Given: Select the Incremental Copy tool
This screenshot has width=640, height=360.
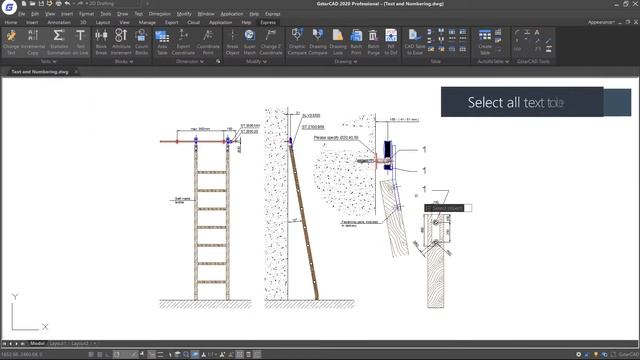Looking at the screenshot, I should pyautogui.click(x=33, y=42).
